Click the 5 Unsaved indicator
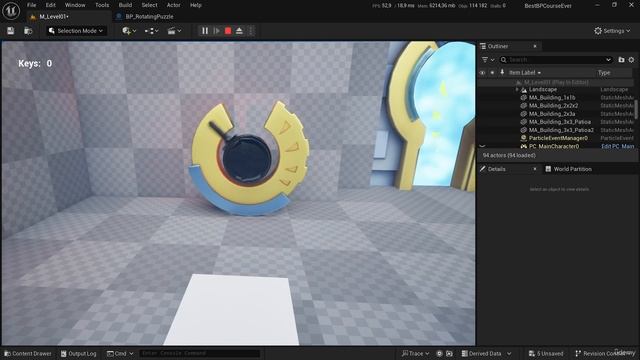640x360 pixels. [546, 353]
